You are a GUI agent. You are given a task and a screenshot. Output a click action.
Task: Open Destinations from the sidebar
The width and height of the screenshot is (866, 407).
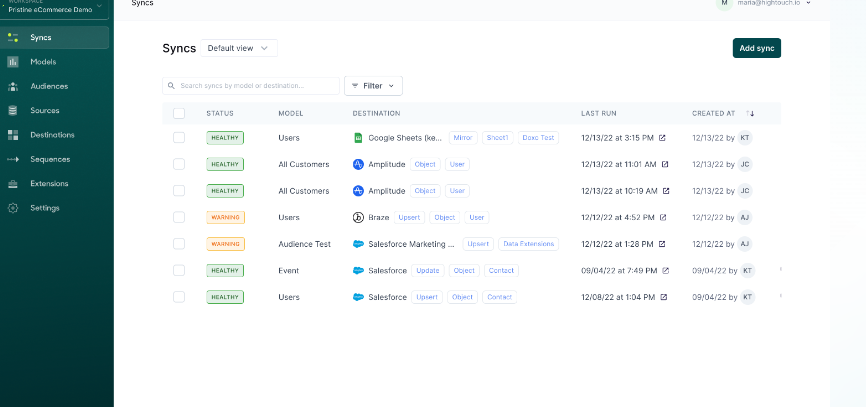pos(52,135)
